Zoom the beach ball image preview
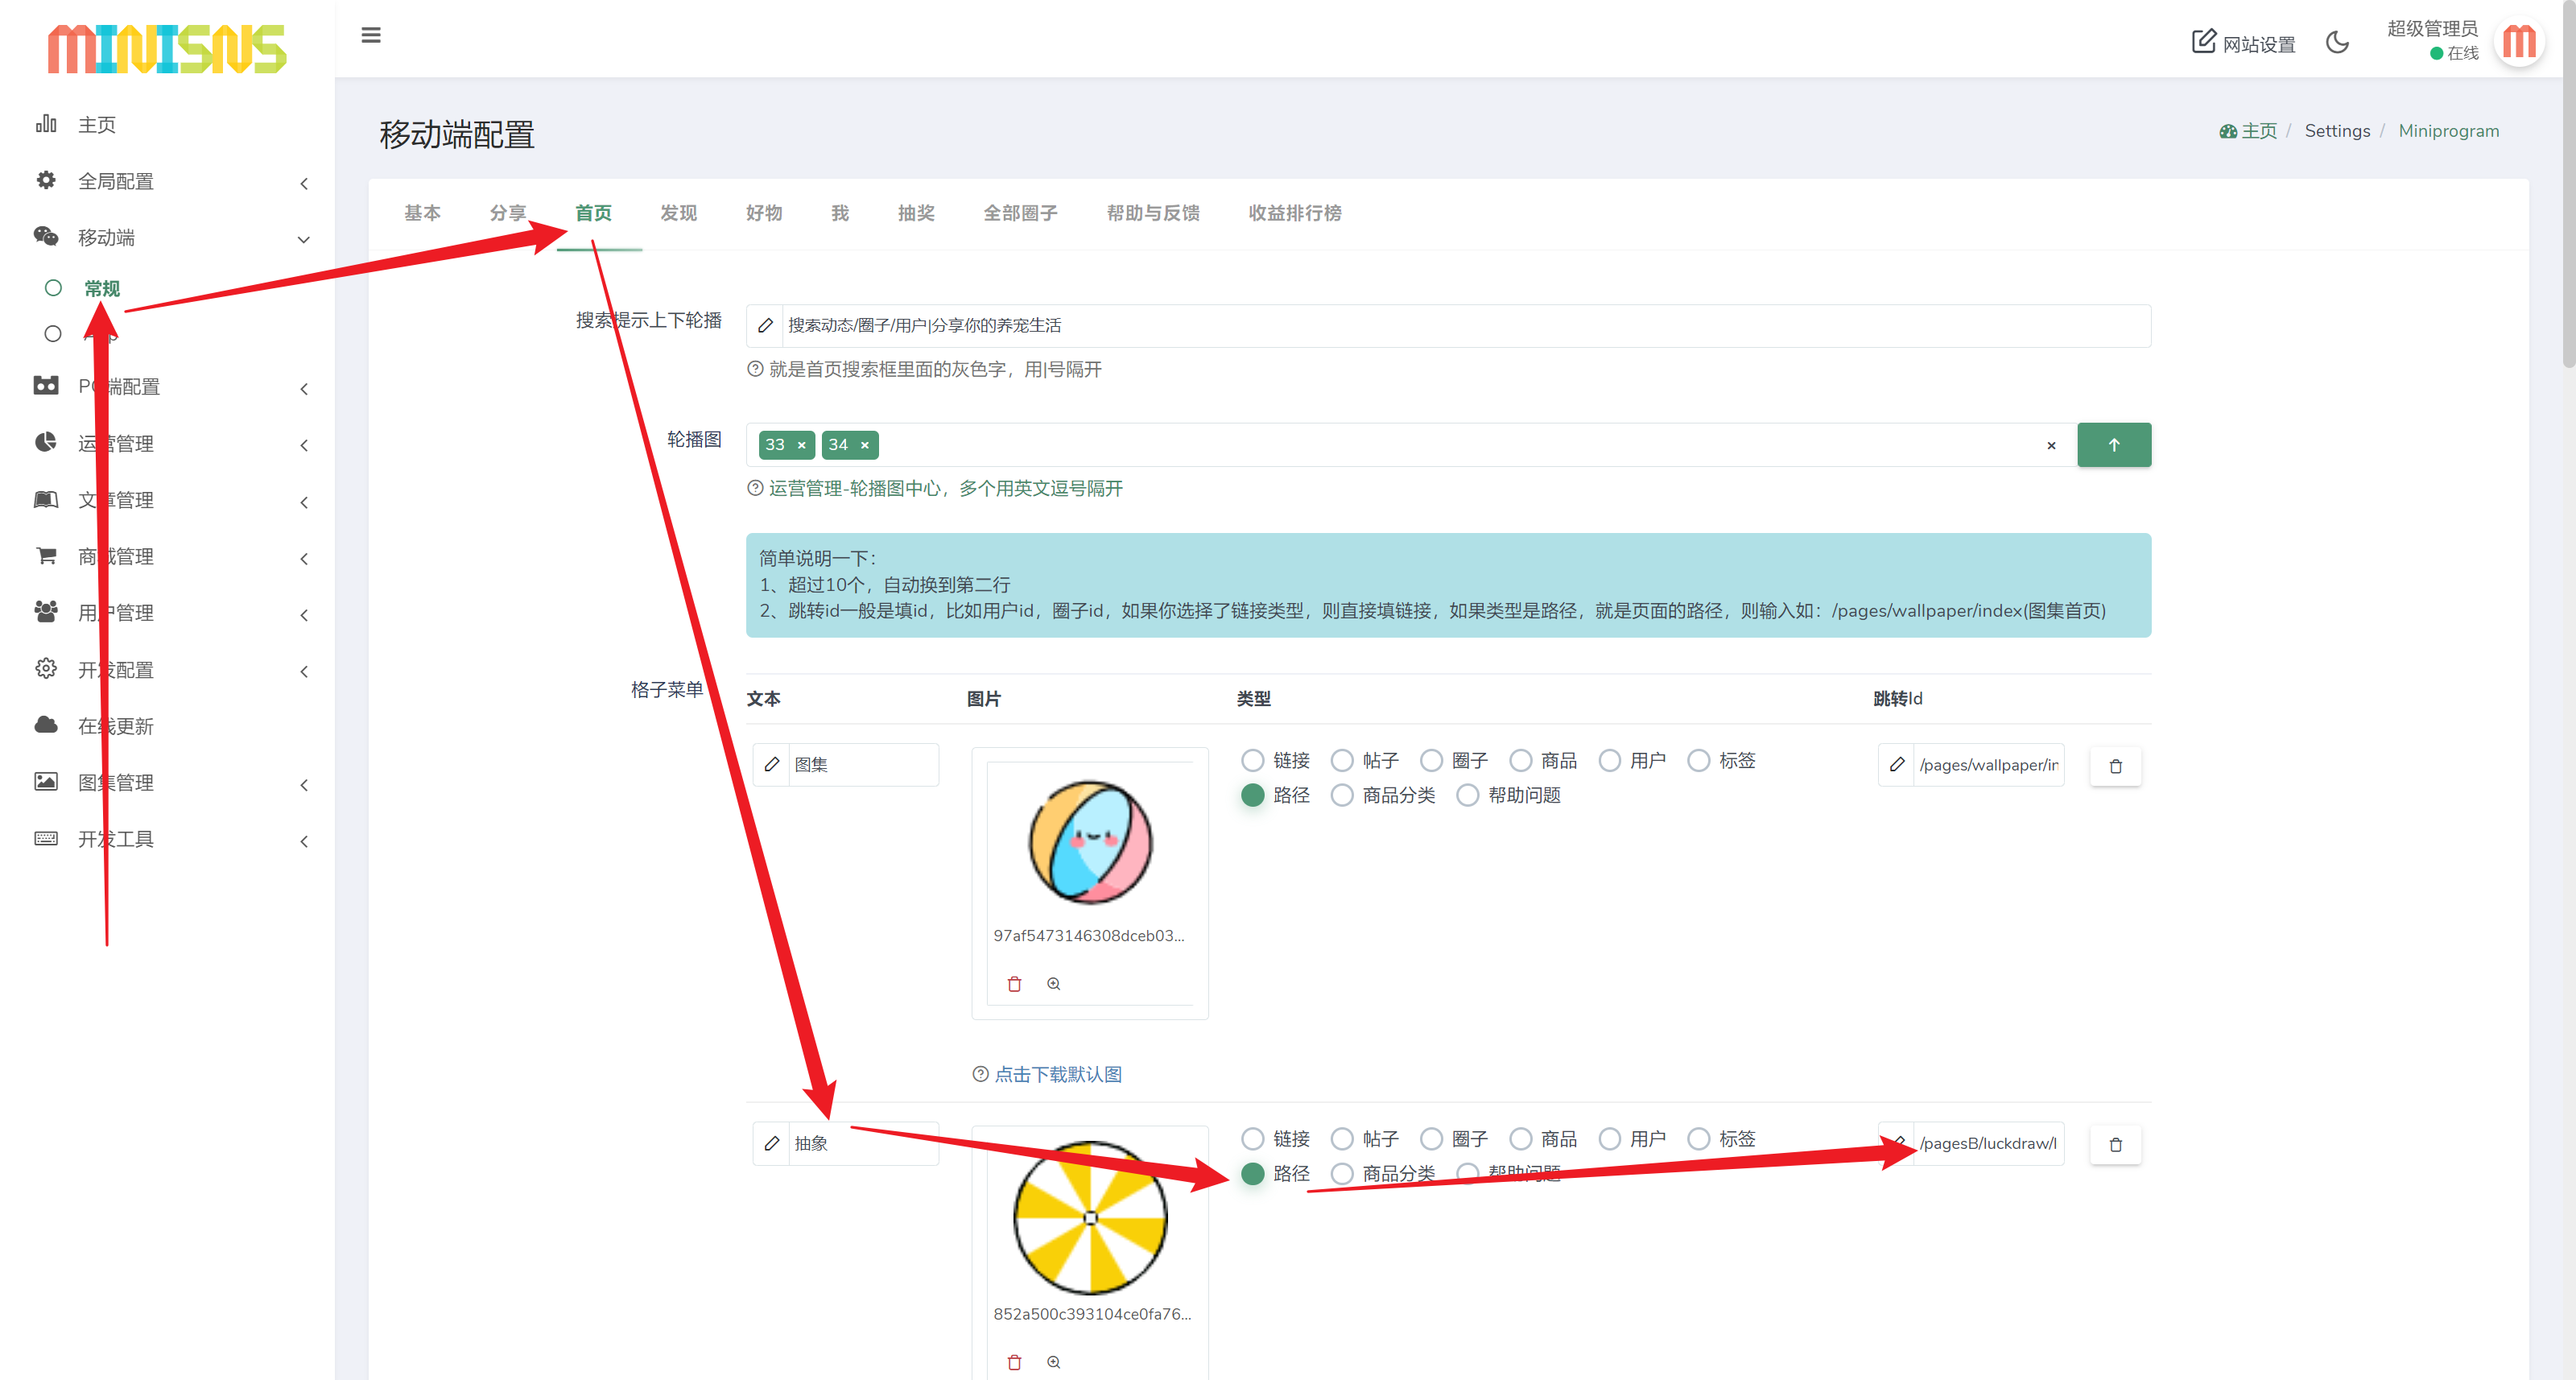This screenshot has width=2576, height=1380. (1053, 984)
